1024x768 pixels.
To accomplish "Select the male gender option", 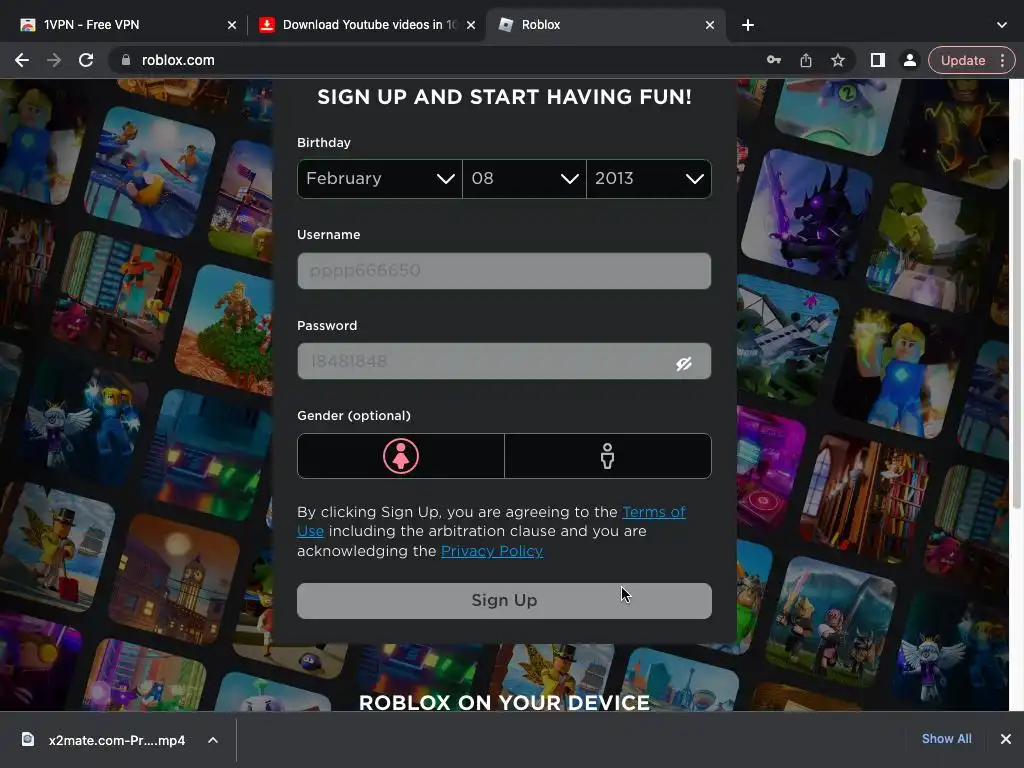I will [x=607, y=456].
